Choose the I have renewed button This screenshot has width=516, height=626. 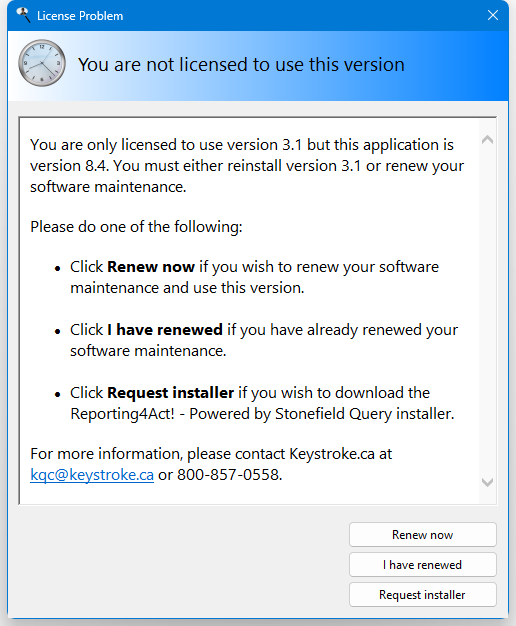pyautogui.click(x=423, y=565)
